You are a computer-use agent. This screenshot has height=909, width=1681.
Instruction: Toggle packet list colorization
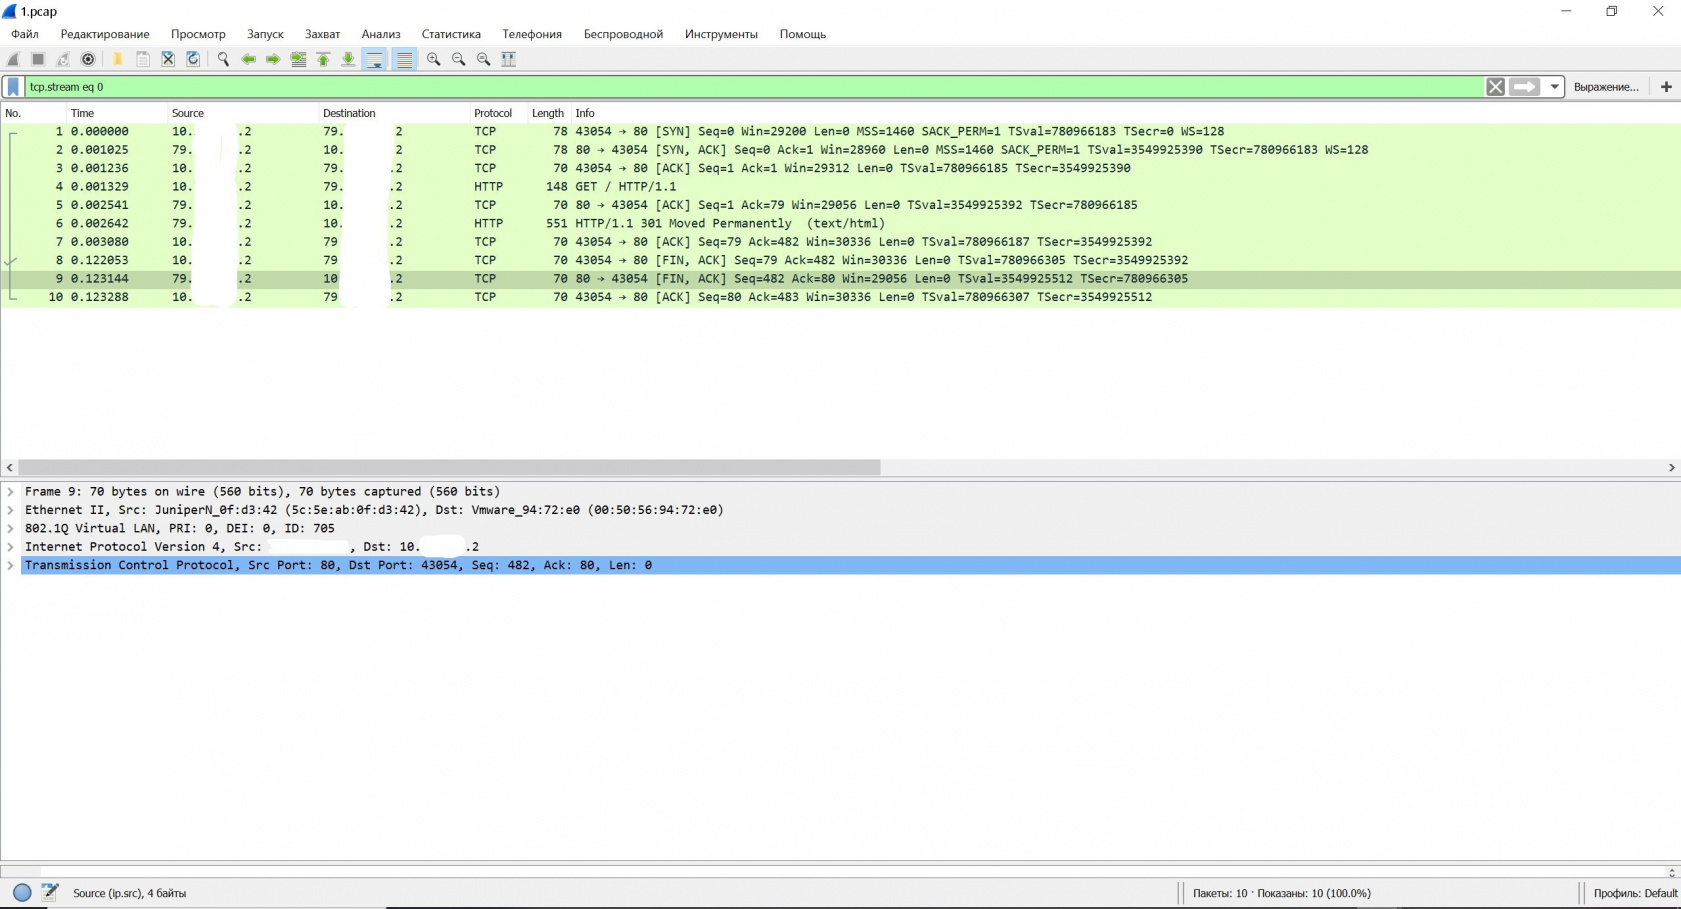[403, 59]
